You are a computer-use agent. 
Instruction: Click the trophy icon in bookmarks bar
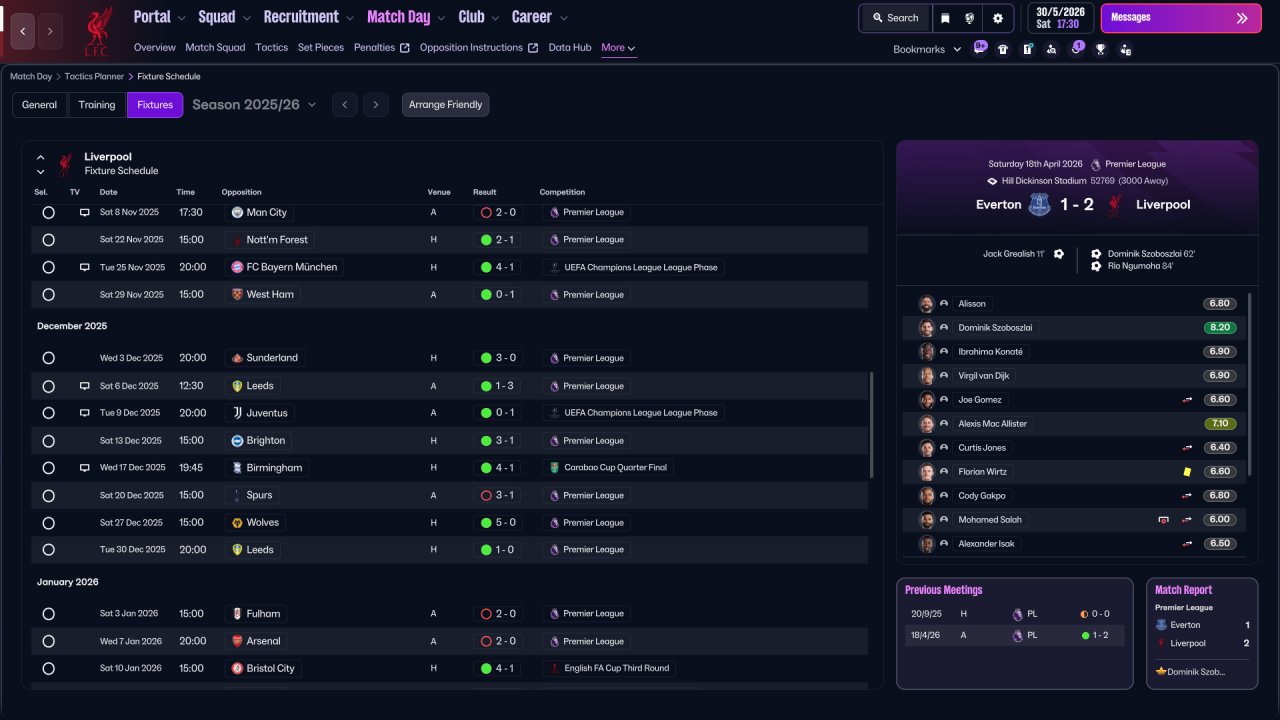[x=1101, y=49]
